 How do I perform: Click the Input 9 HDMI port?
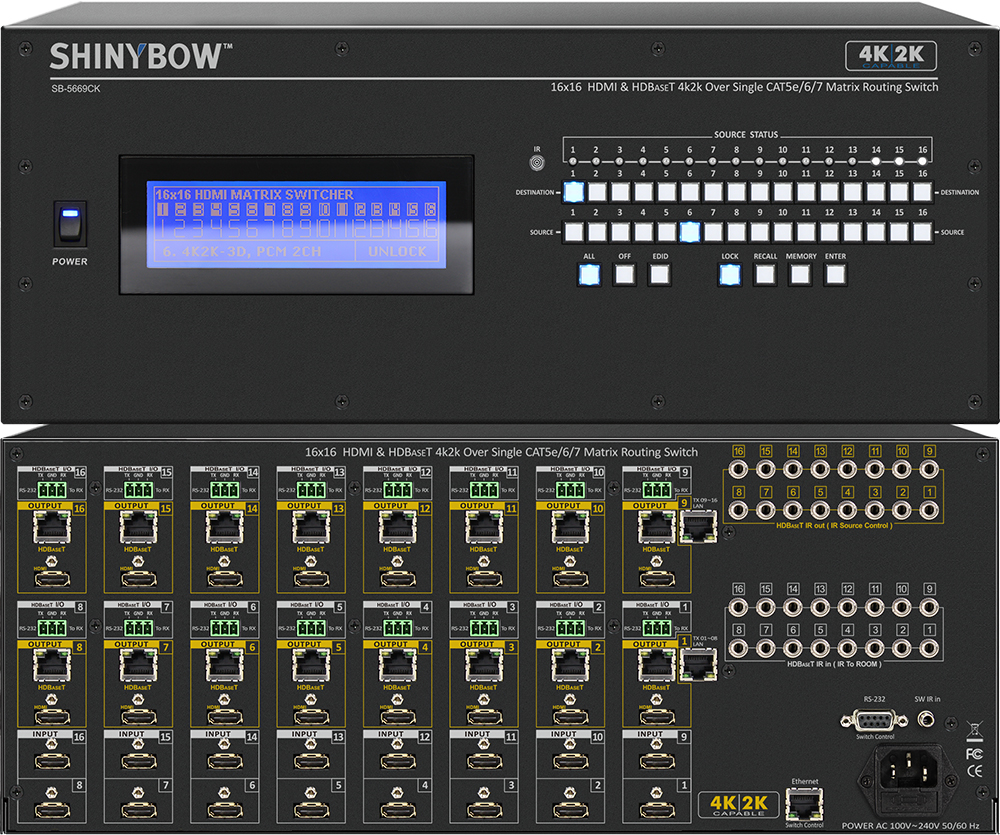click(657, 761)
